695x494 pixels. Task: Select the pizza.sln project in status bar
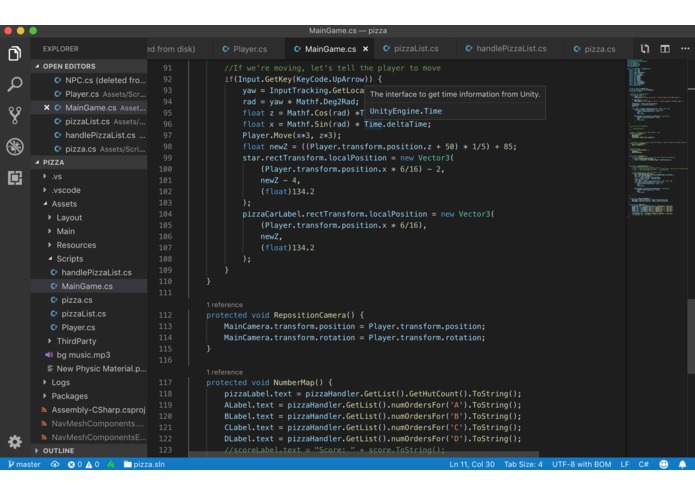[144, 464]
